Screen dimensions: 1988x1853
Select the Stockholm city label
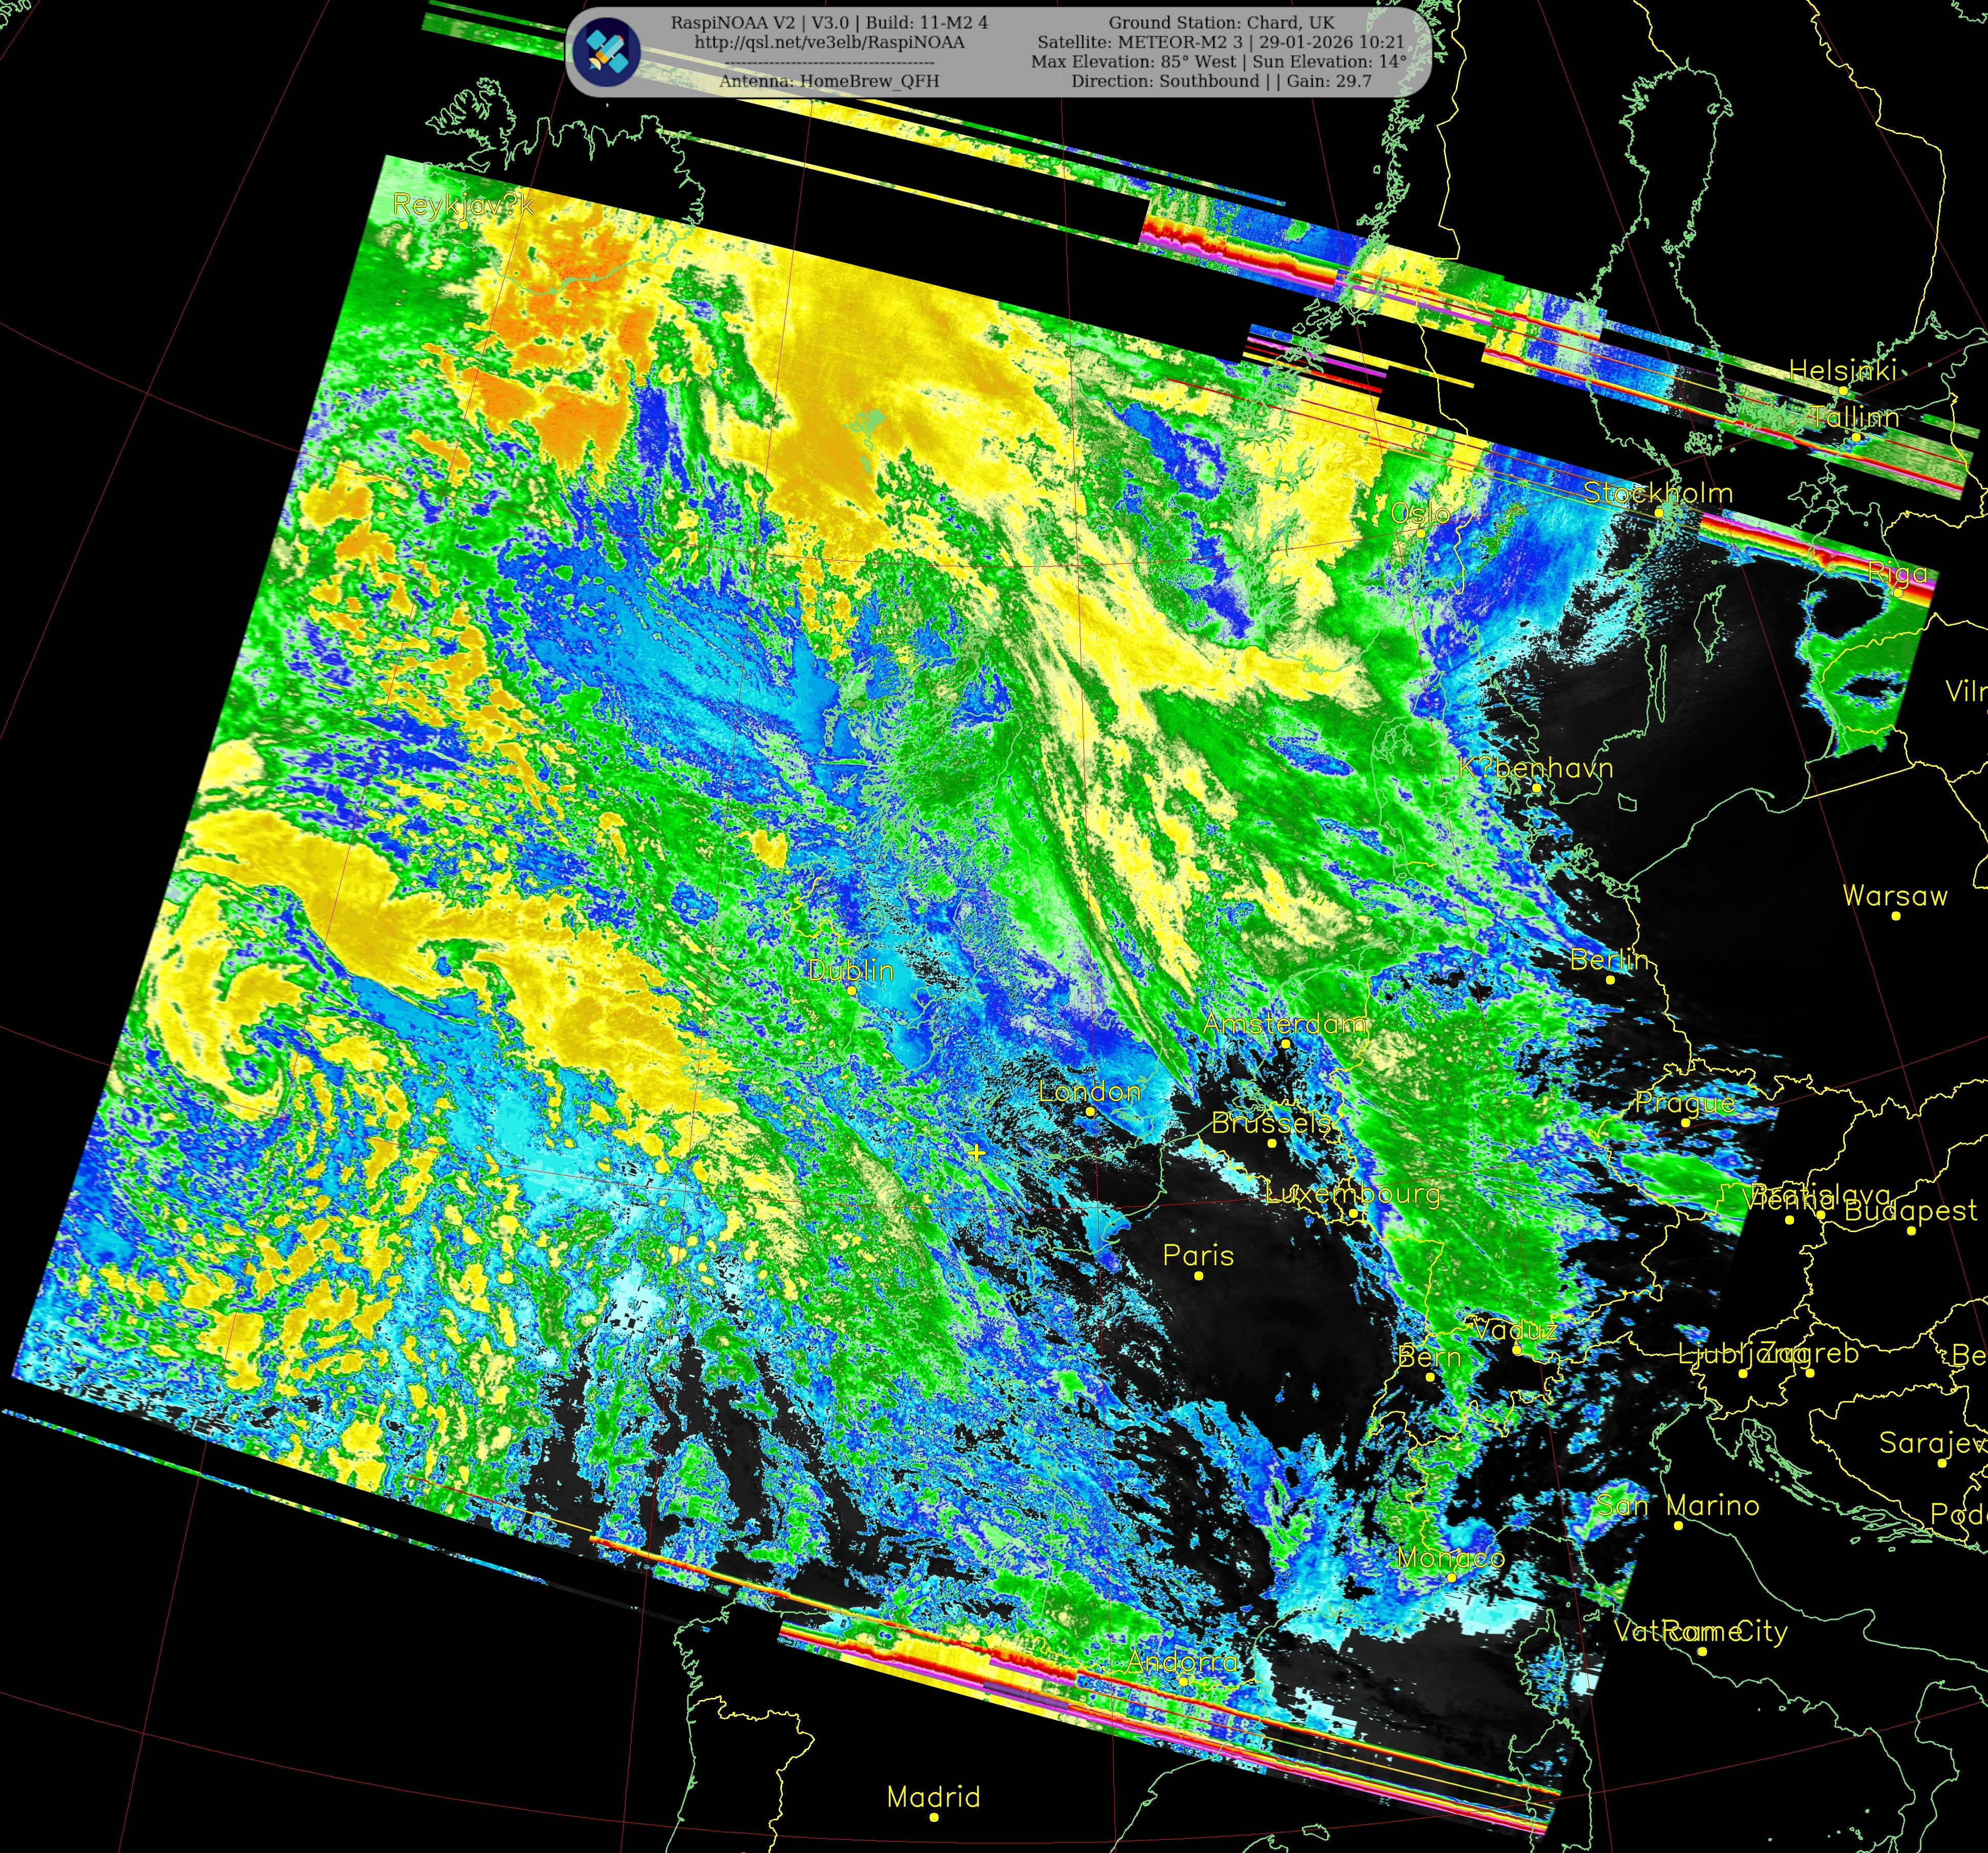[x=1657, y=493]
